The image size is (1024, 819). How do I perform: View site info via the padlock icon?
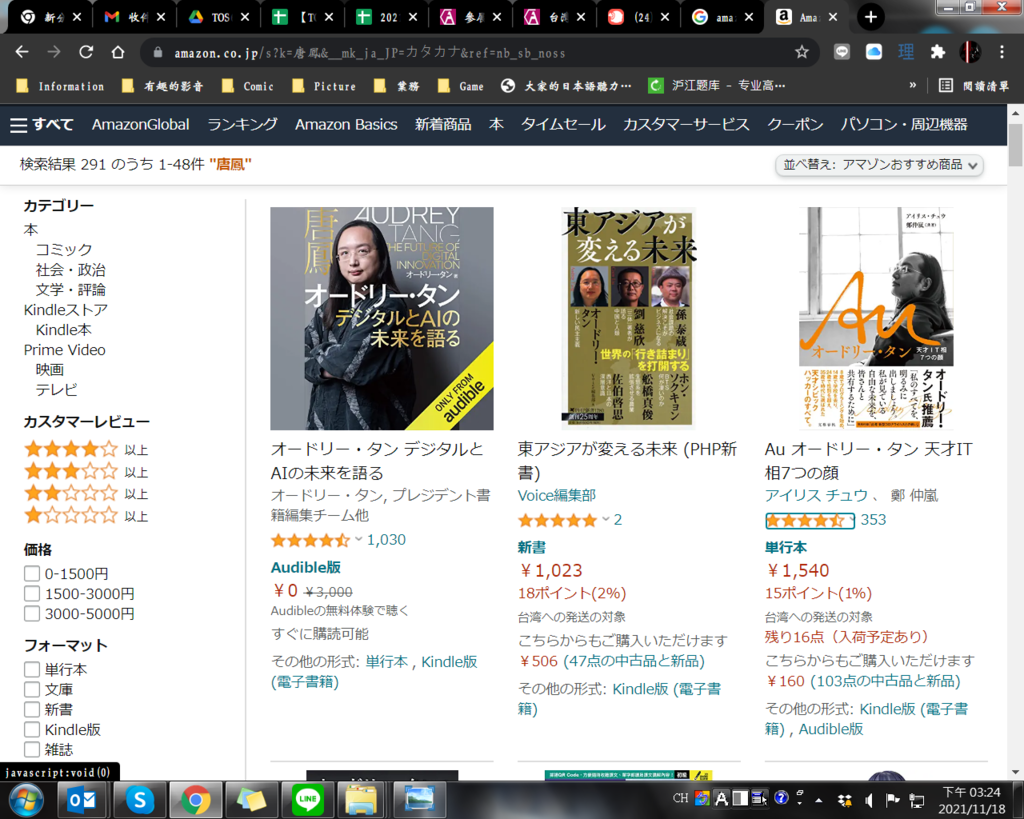pyautogui.click(x=157, y=53)
